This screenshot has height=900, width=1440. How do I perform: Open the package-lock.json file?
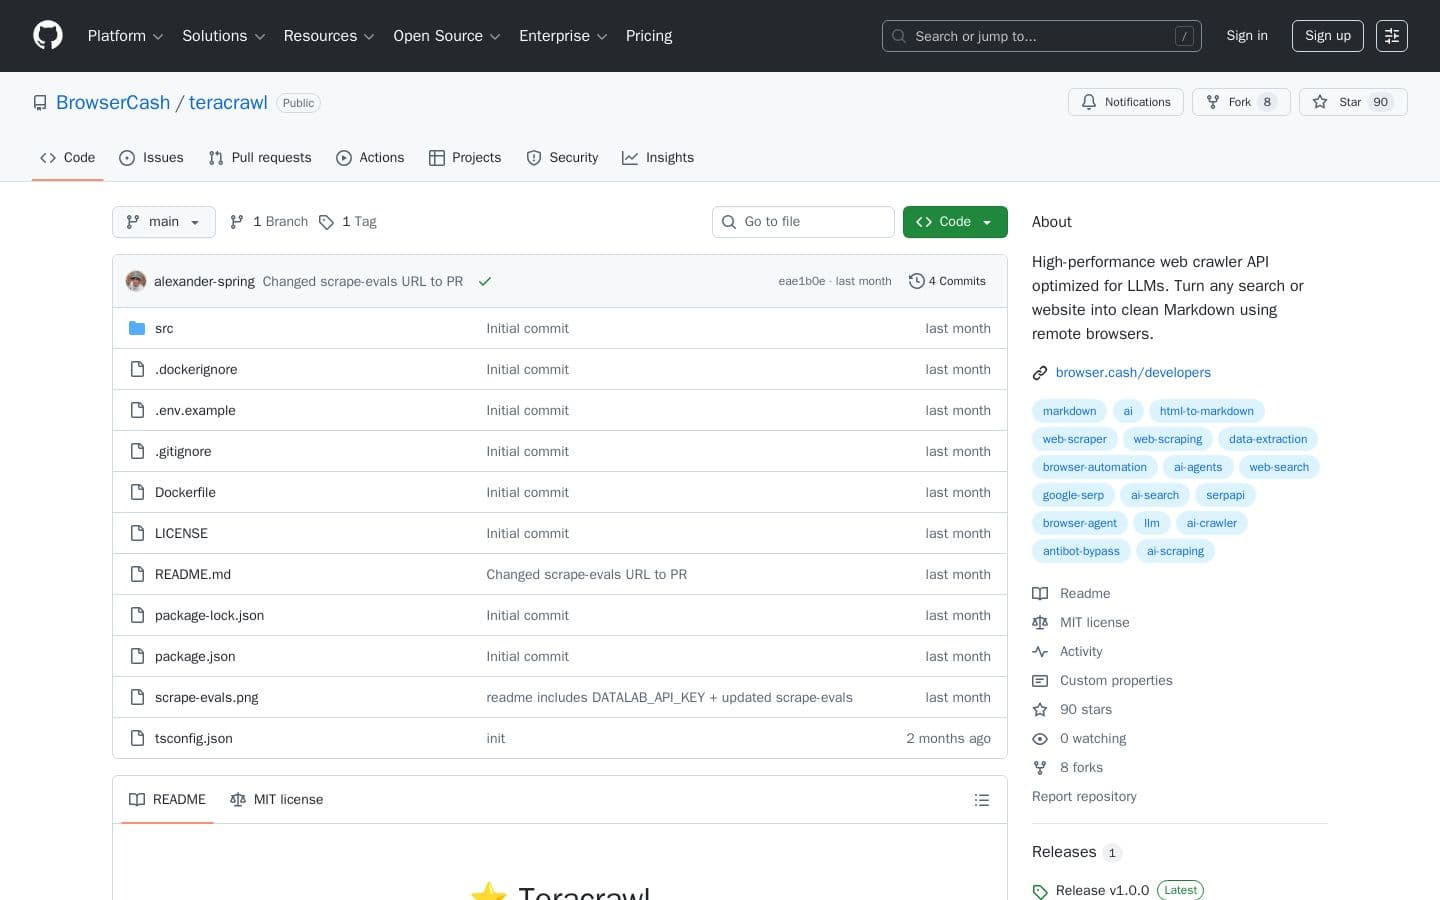pos(210,616)
